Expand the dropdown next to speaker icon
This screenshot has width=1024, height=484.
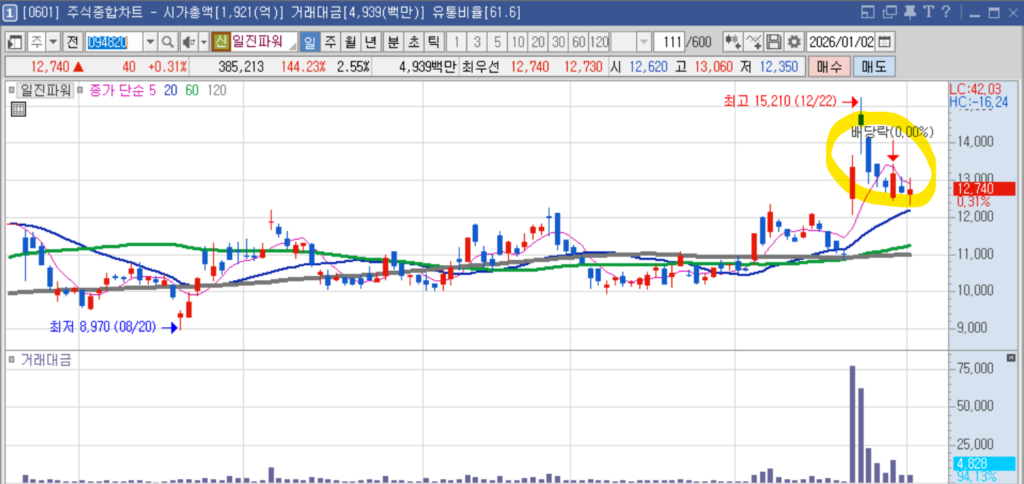(x=203, y=42)
